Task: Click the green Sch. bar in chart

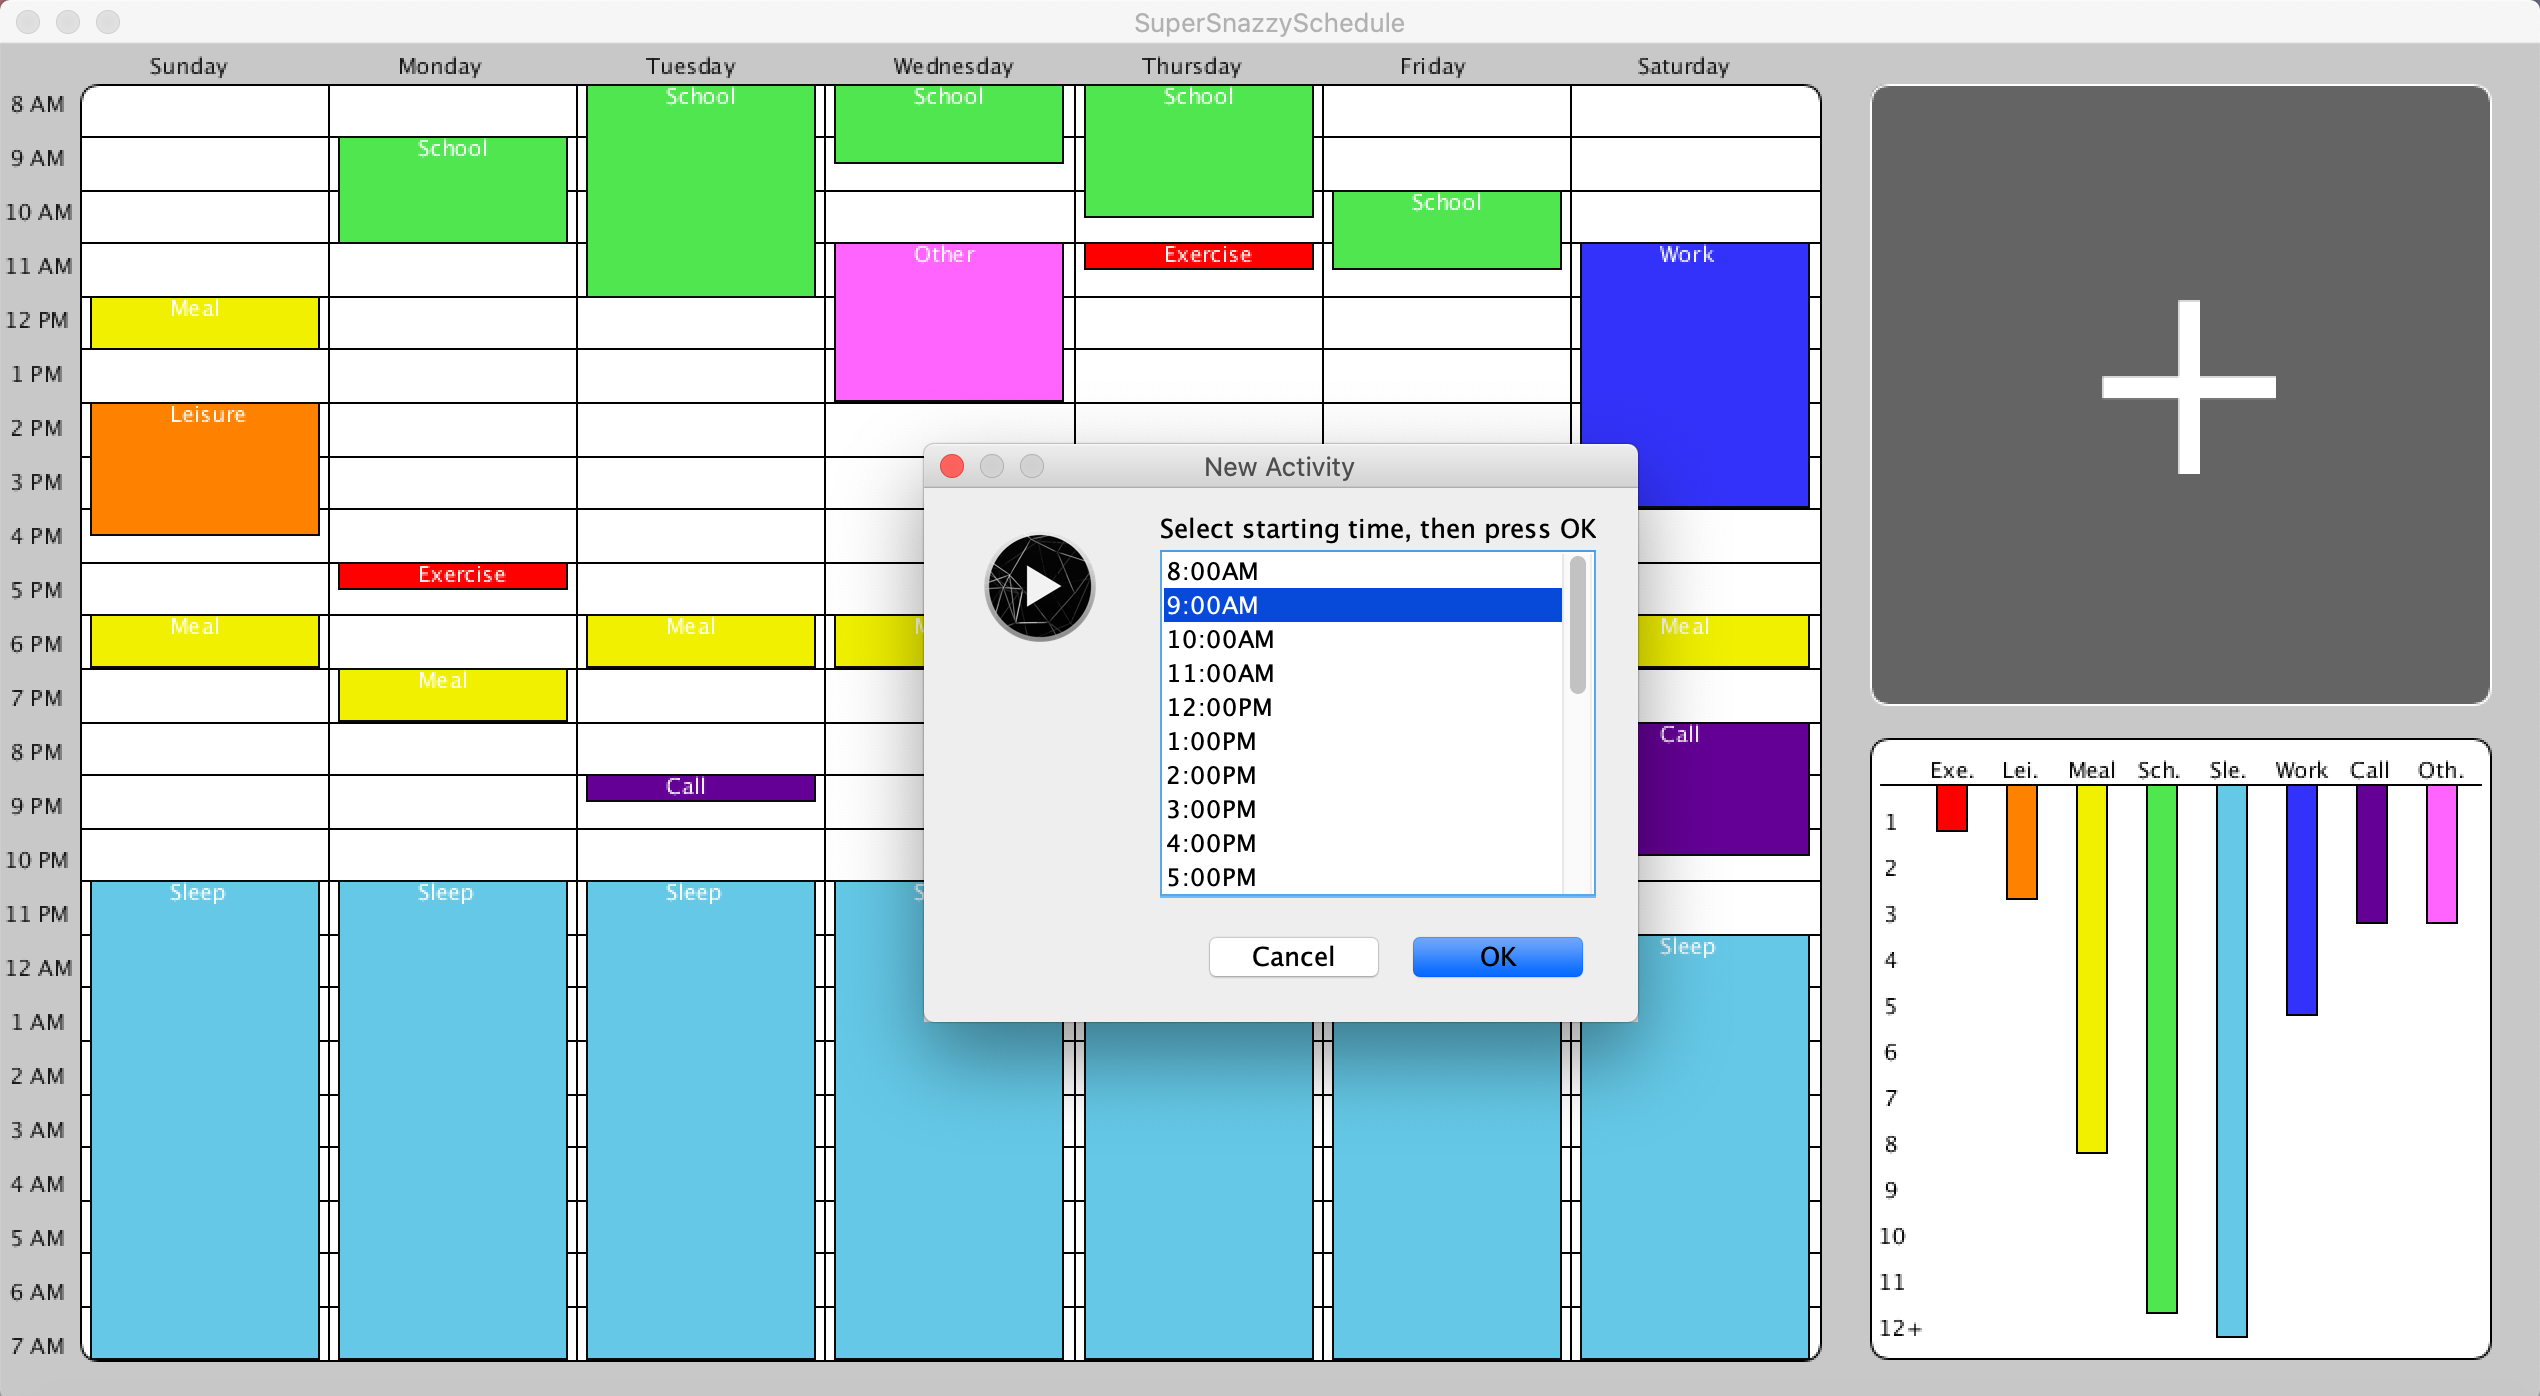Action: (x=2161, y=1050)
